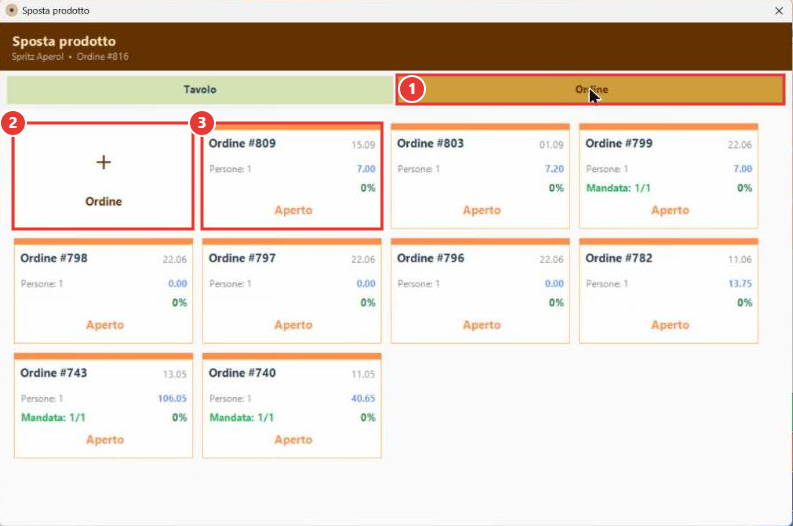
Task: Click Mandata: 1/1 on order #799
Action: point(618,188)
